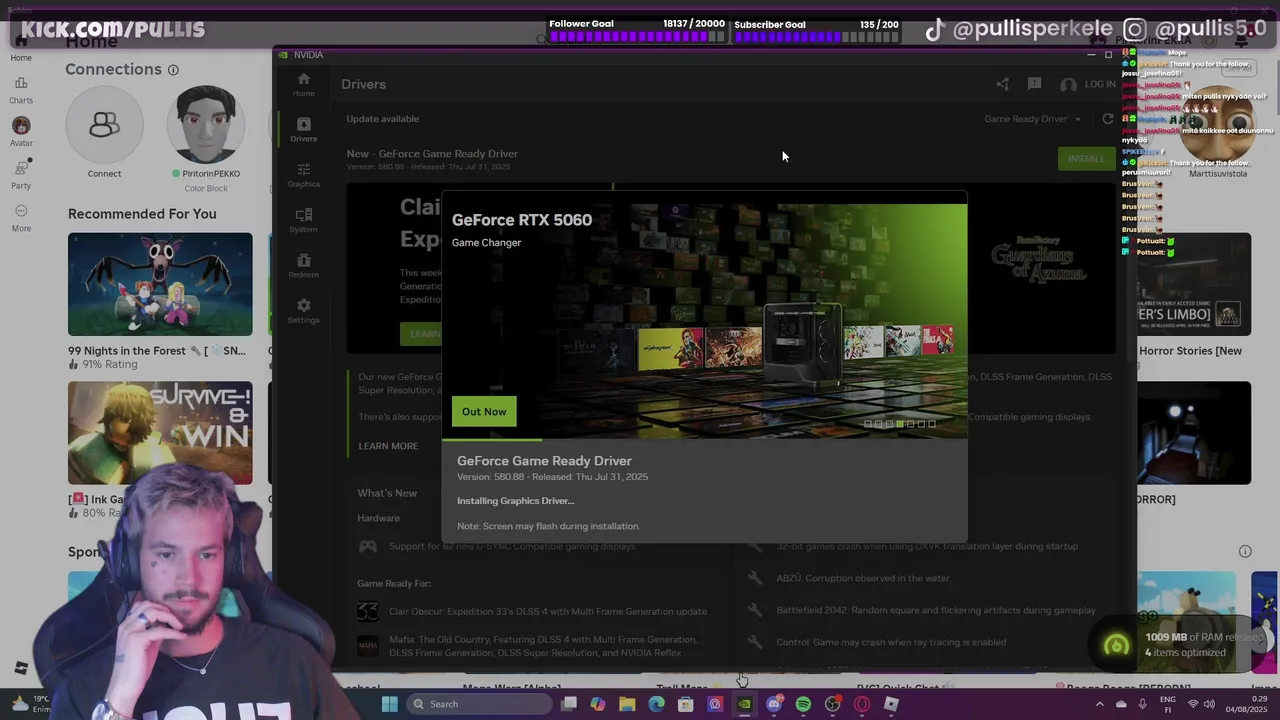Click Clair Obscur: Expedition 33's DLSS 4 entry
The image size is (1280, 720).
click(x=548, y=611)
